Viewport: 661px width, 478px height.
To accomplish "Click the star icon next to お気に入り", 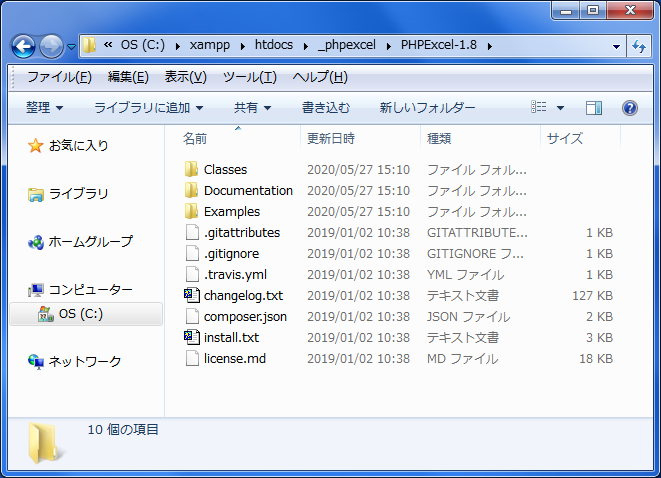I will tap(35, 145).
